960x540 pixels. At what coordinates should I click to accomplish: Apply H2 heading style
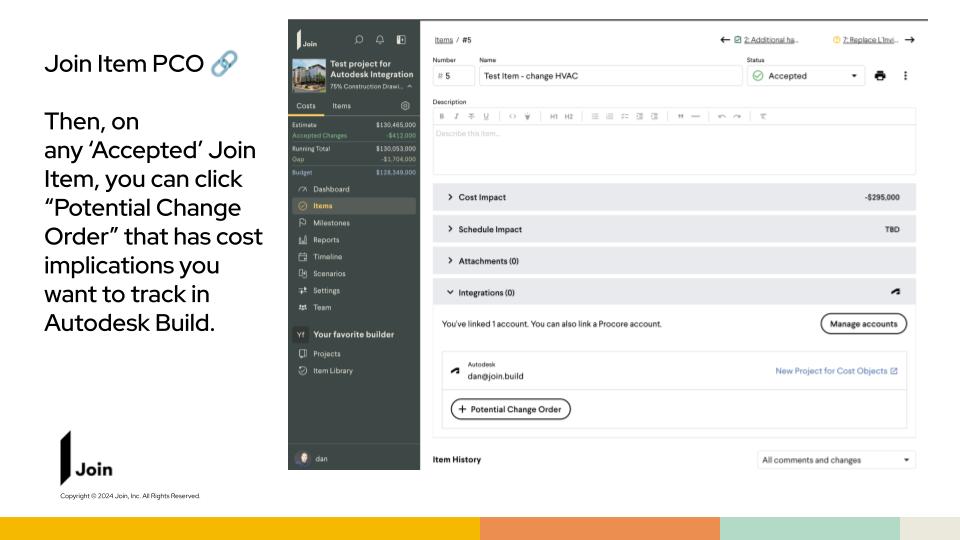click(569, 116)
